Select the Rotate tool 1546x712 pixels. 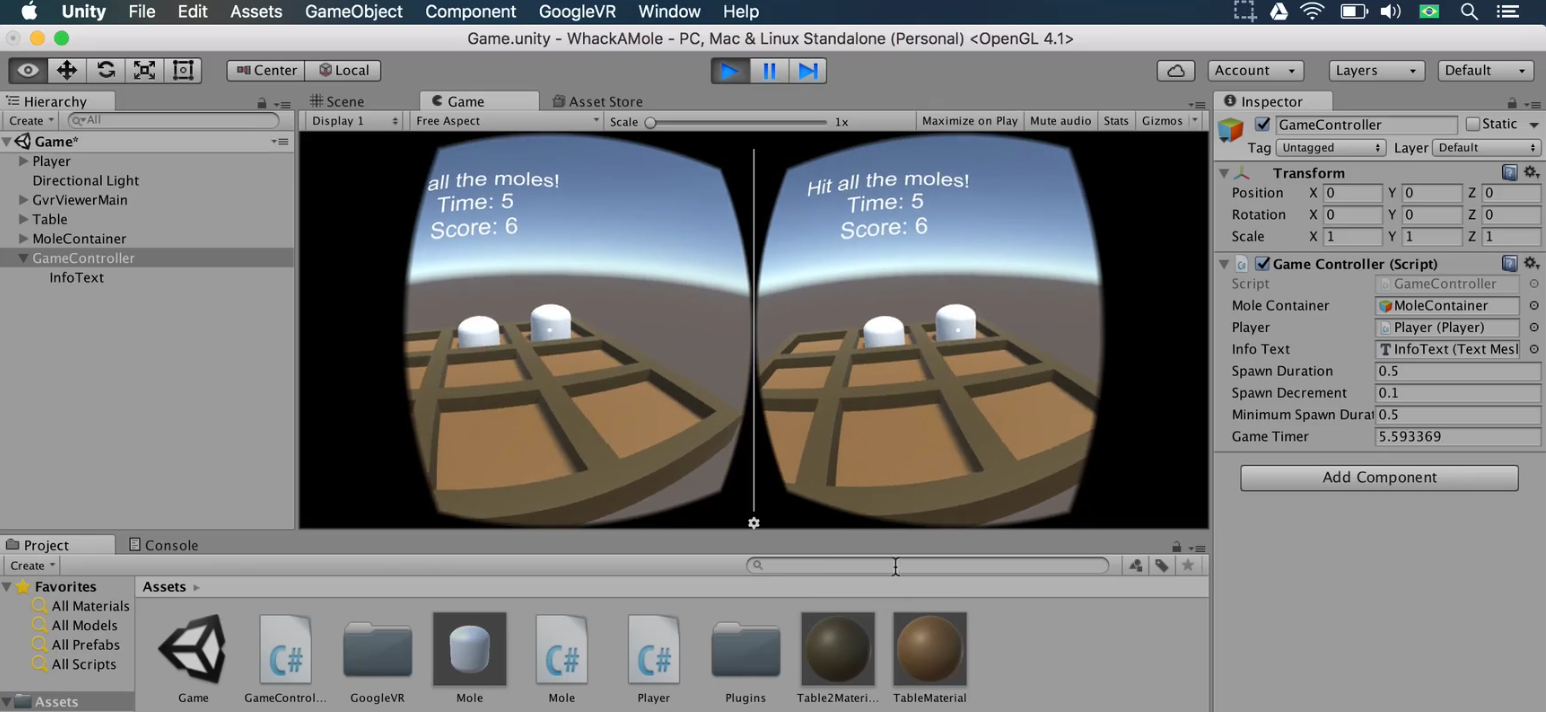point(106,70)
